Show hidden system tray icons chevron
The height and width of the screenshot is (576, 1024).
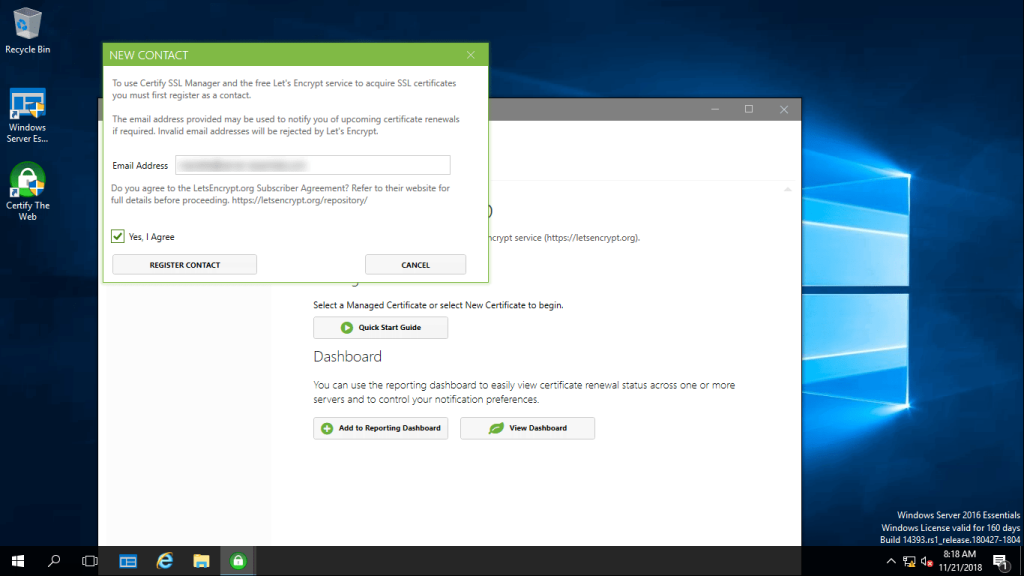(x=891, y=561)
